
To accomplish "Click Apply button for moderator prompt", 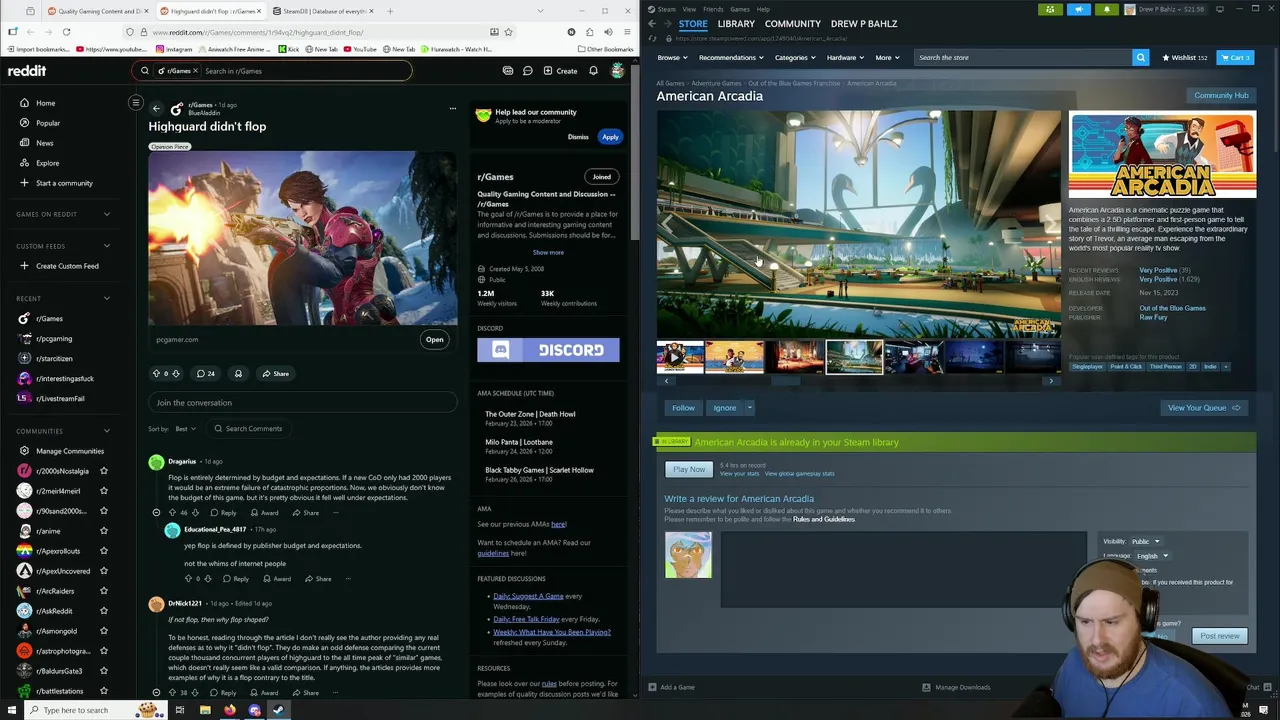I will pyautogui.click(x=610, y=137).
